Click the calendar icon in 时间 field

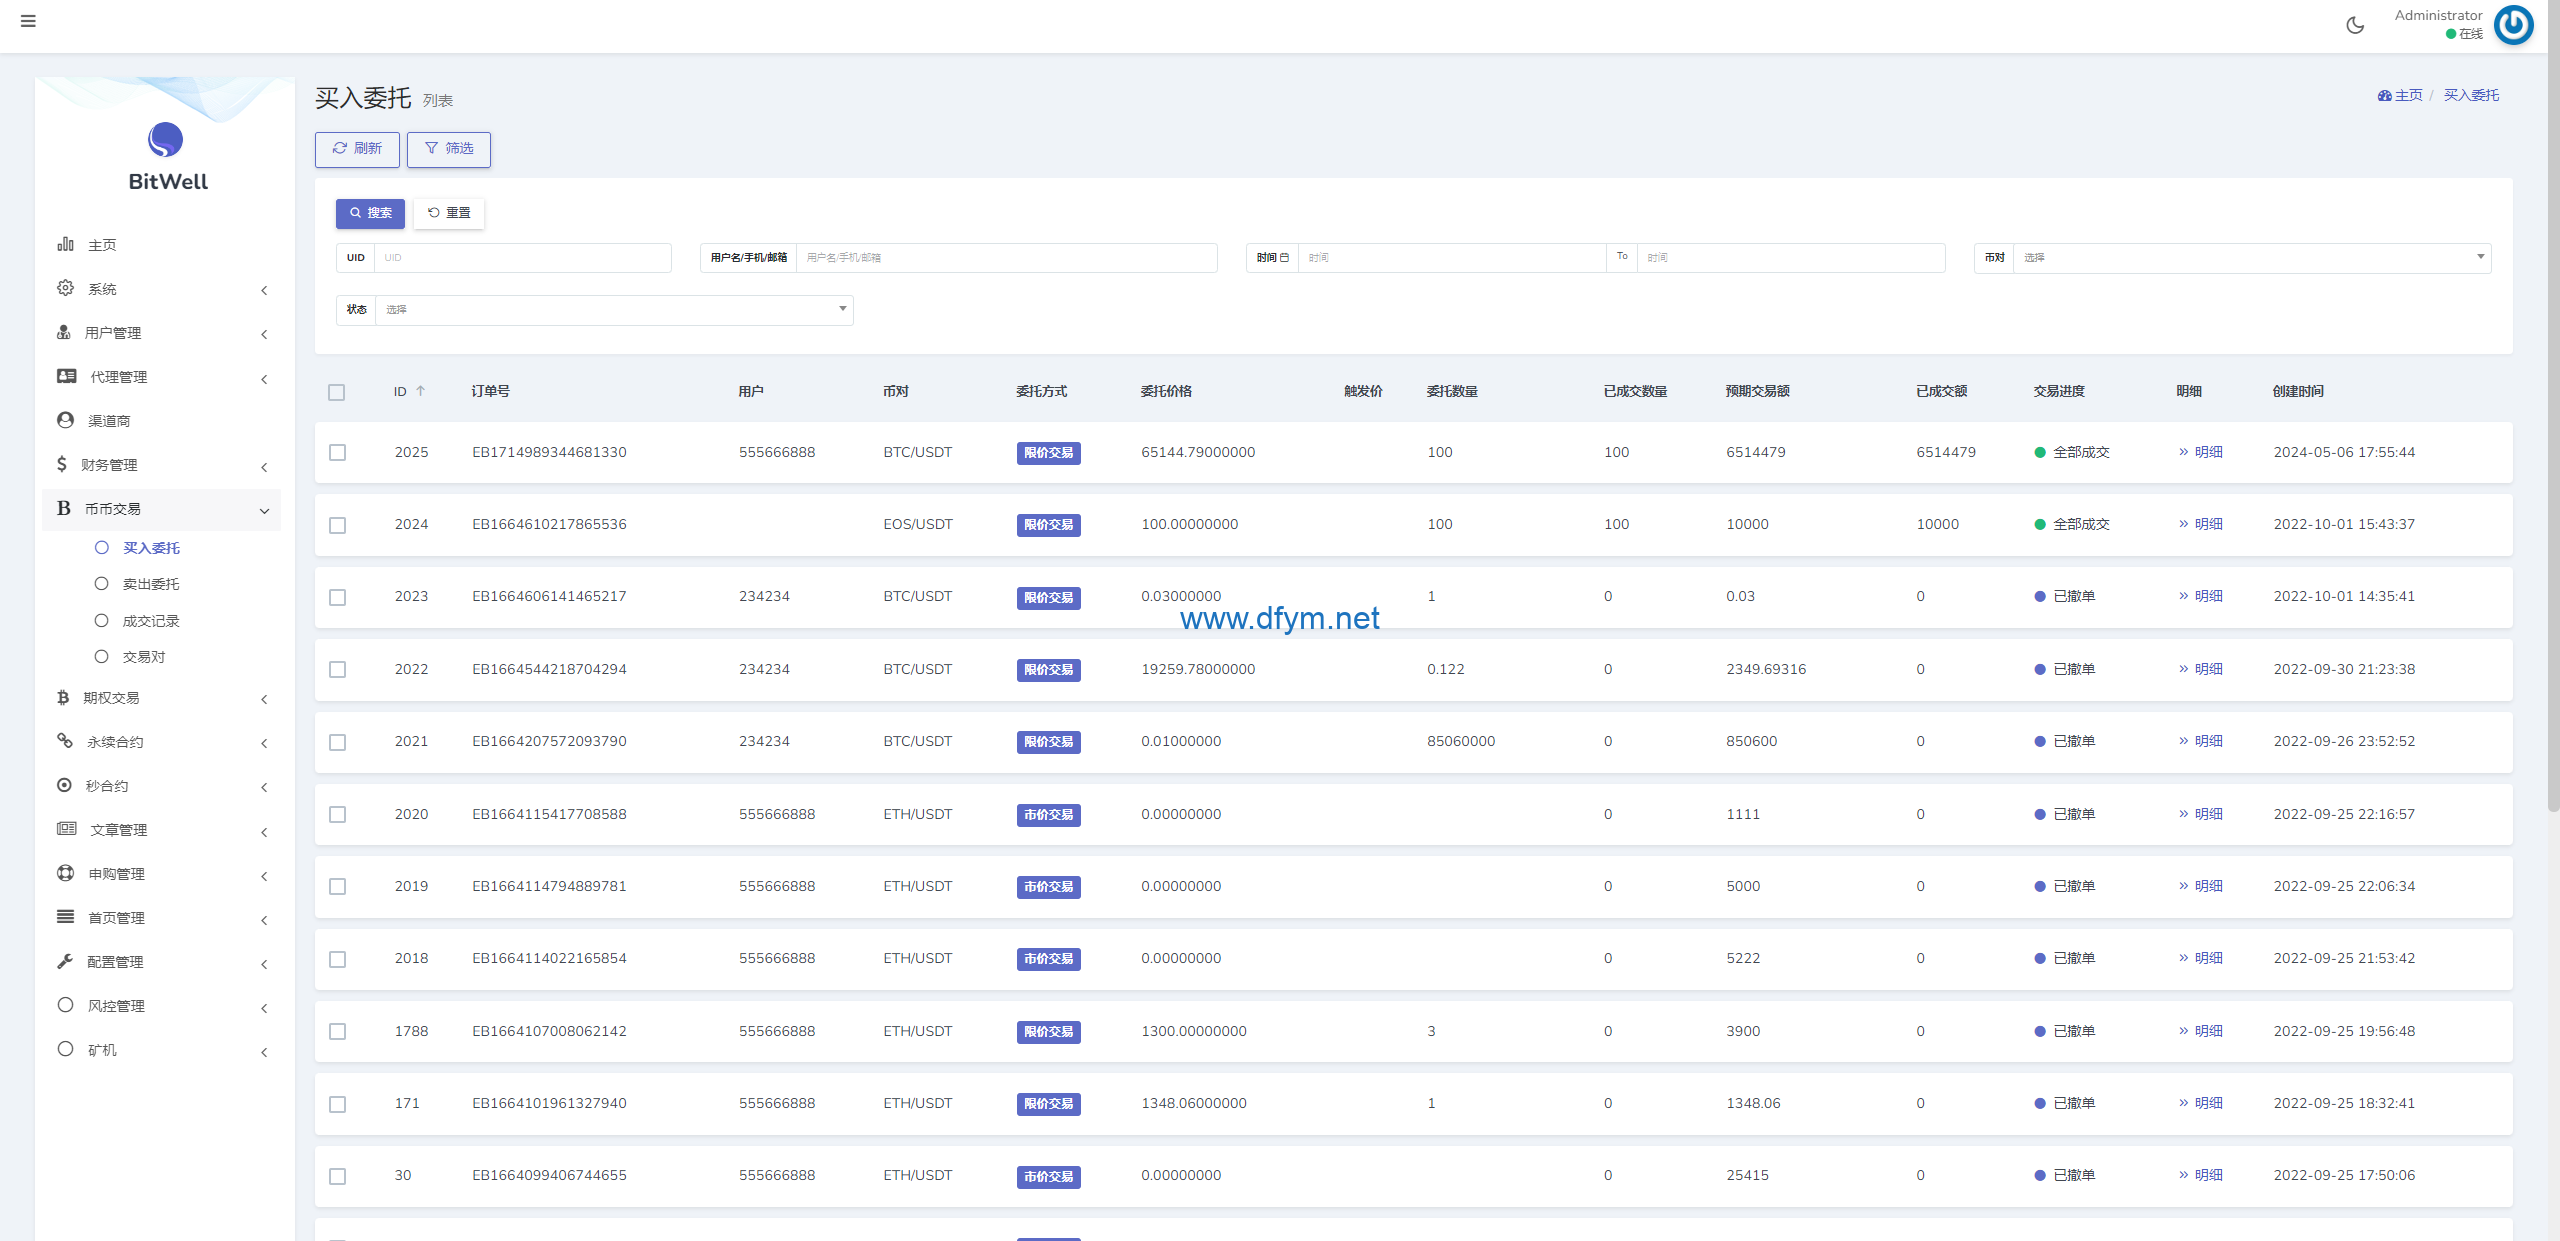(1285, 258)
